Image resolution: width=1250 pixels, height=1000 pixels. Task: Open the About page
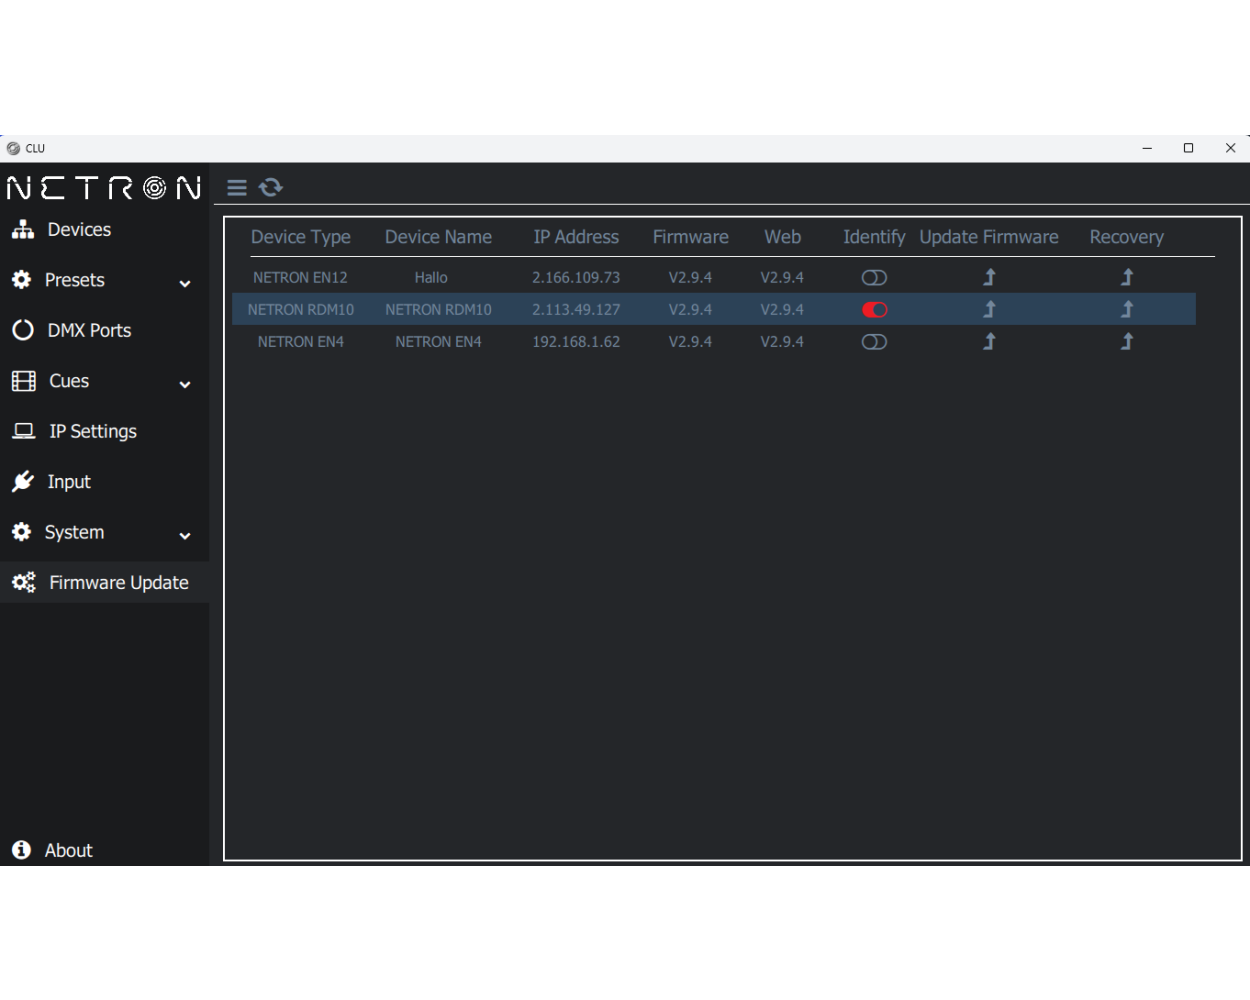tap(68, 850)
